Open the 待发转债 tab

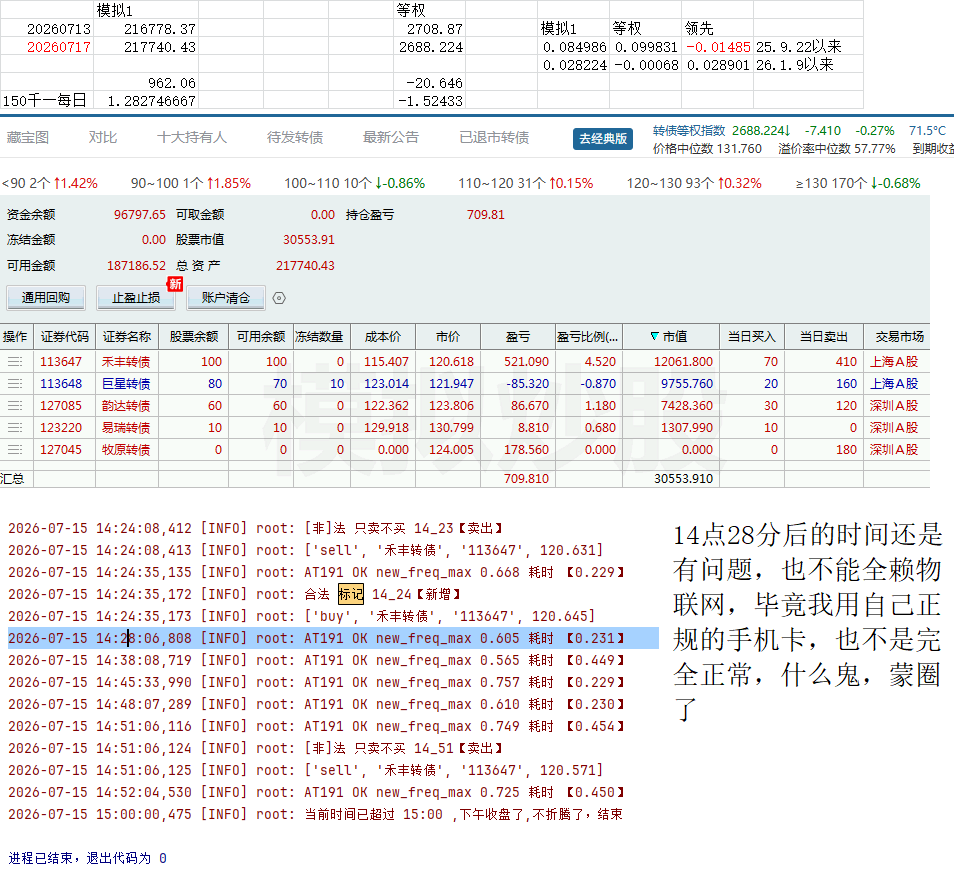tap(294, 137)
